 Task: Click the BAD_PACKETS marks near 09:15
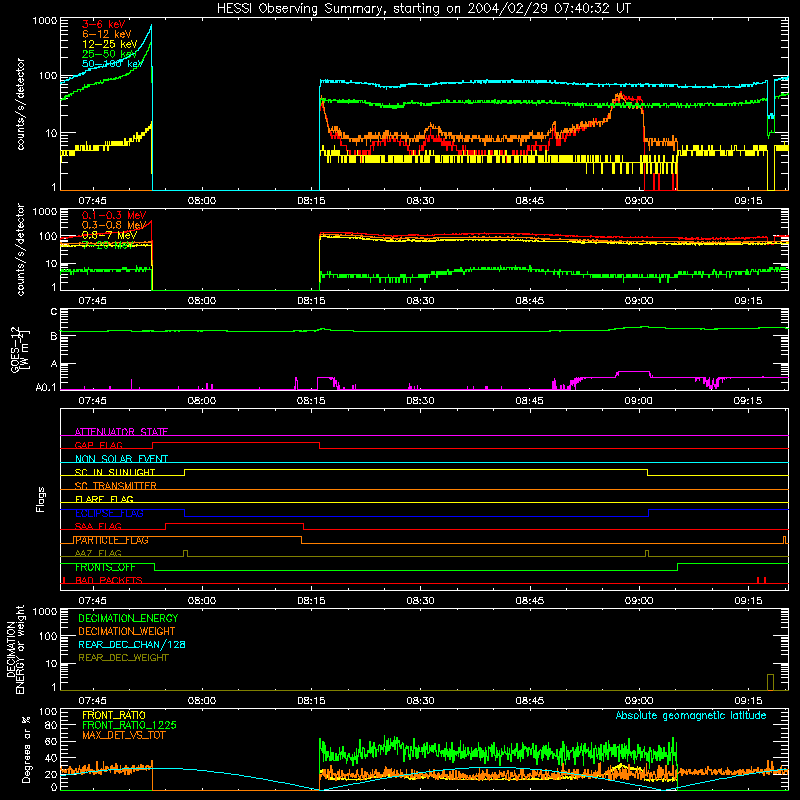coord(762,580)
